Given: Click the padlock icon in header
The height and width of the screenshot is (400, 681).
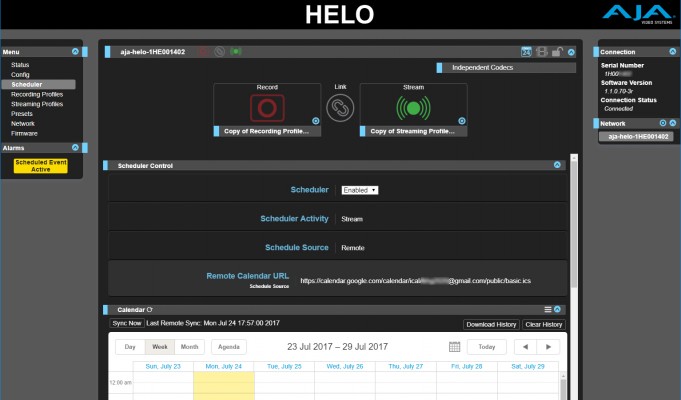Looking at the screenshot, I should click(557, 52).
